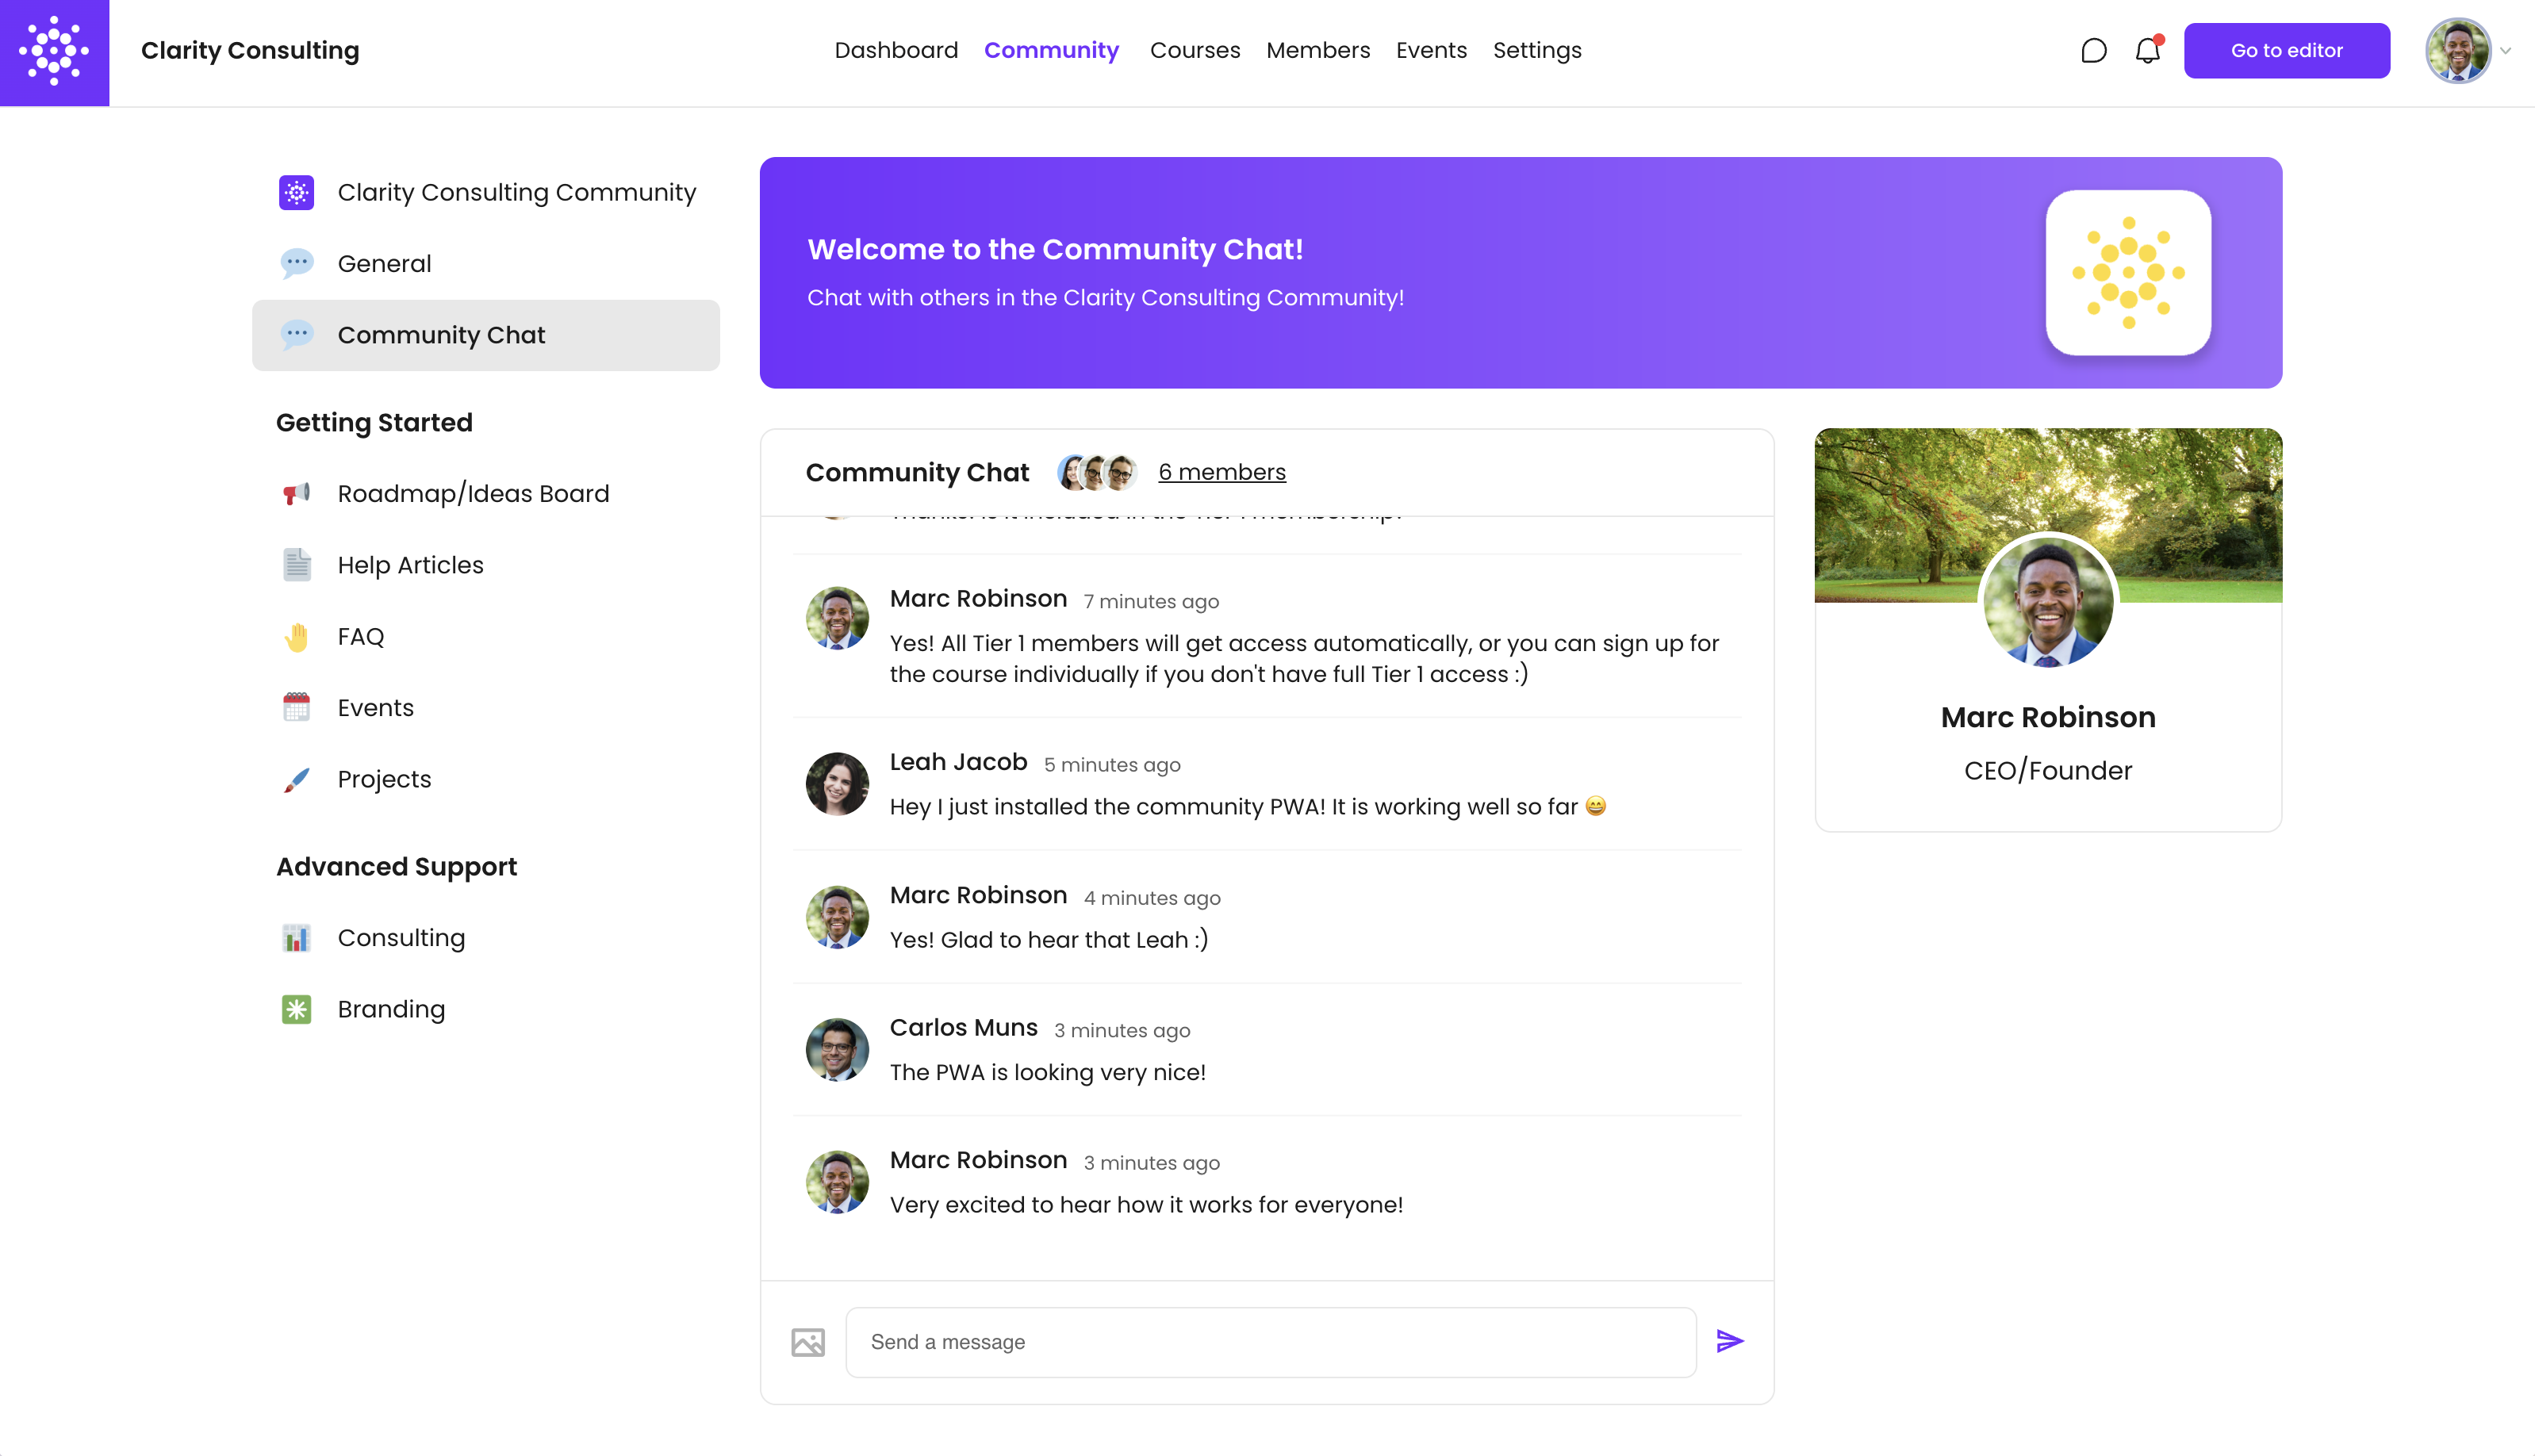
Task: Open the chat bubble messages icon
Action: click(x=2093, y=51)
